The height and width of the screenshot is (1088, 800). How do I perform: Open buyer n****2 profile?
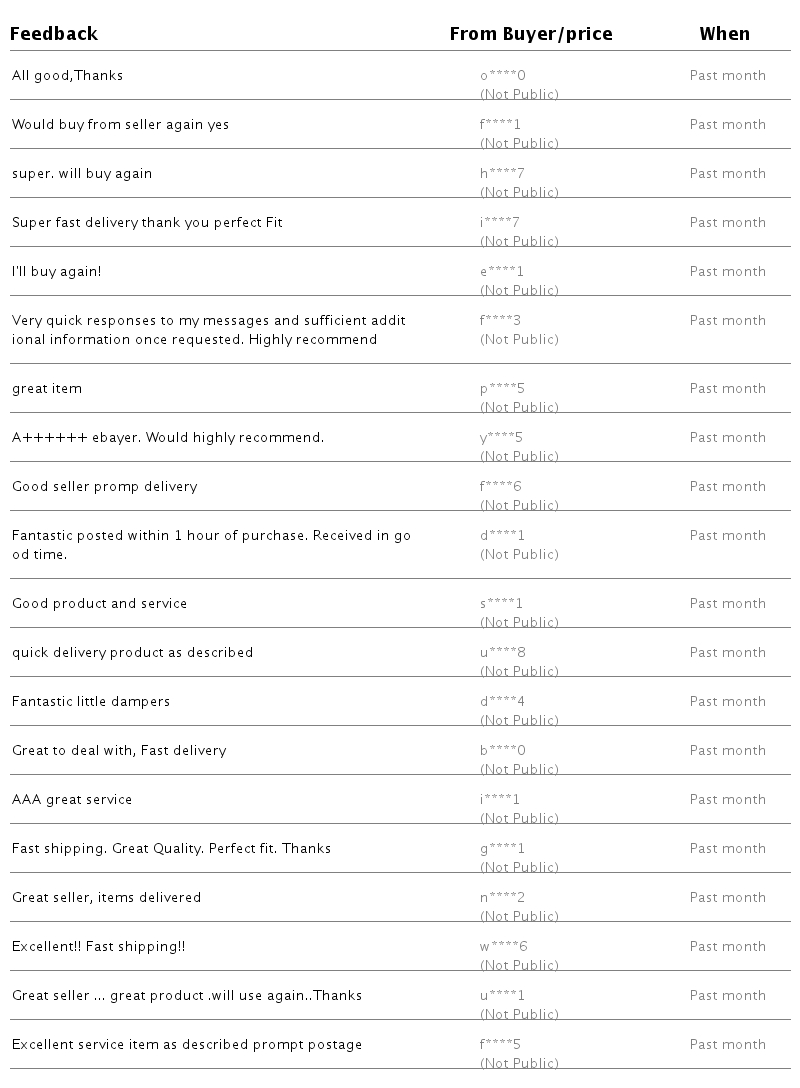coord(502,898)
